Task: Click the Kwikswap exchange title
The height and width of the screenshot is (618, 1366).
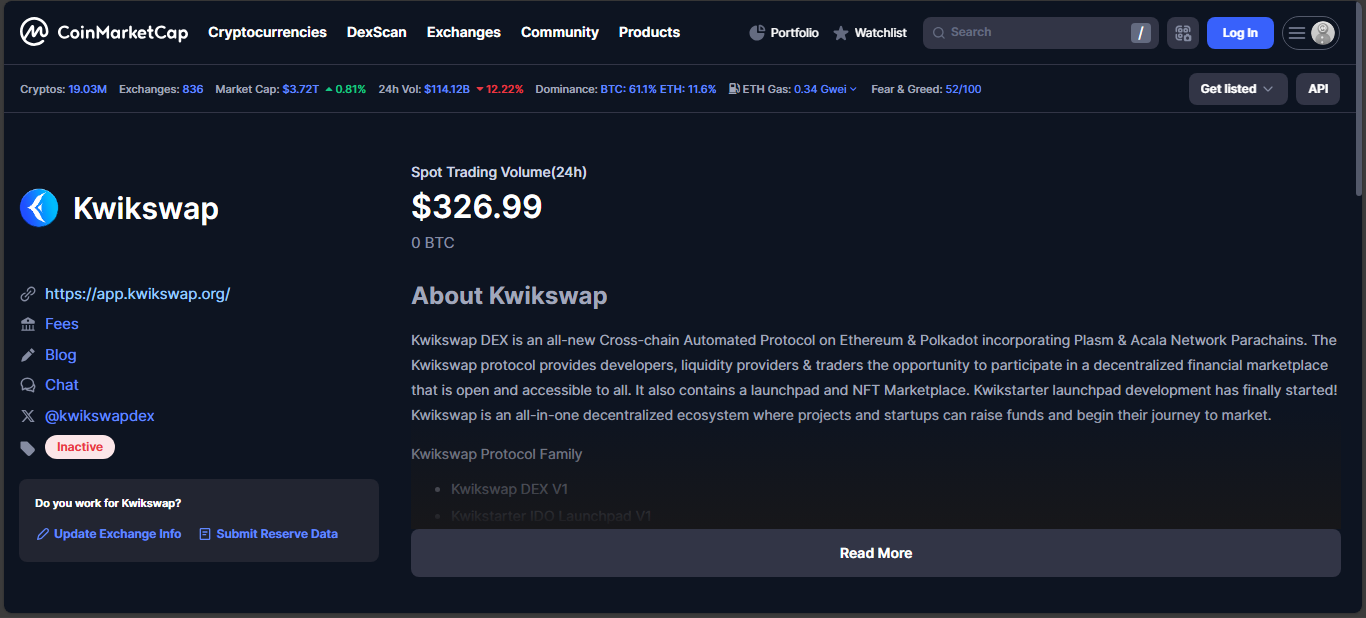Action: tap(146, 209)
